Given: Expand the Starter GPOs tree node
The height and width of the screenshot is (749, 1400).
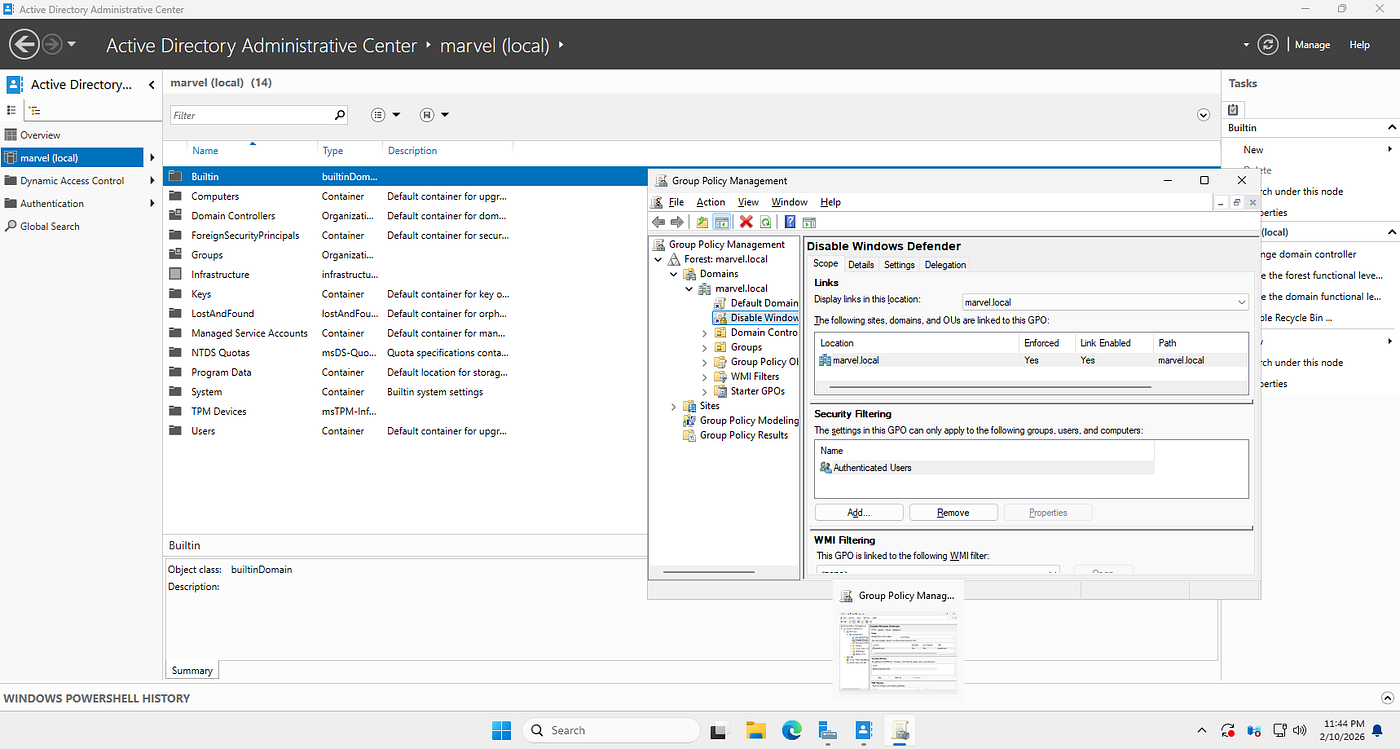Looking at the screenshot, I should tap(704, 391).
